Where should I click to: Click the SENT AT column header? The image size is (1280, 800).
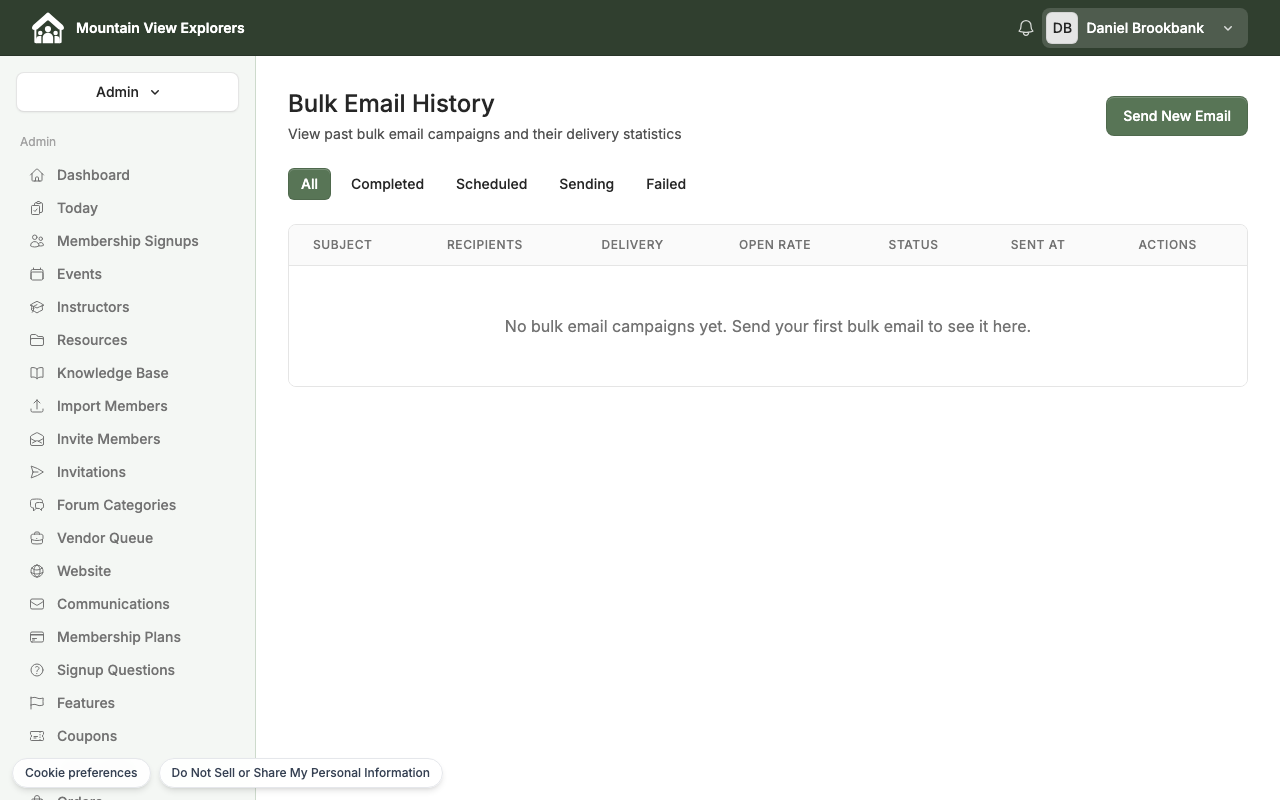[x=1037, y=245]
